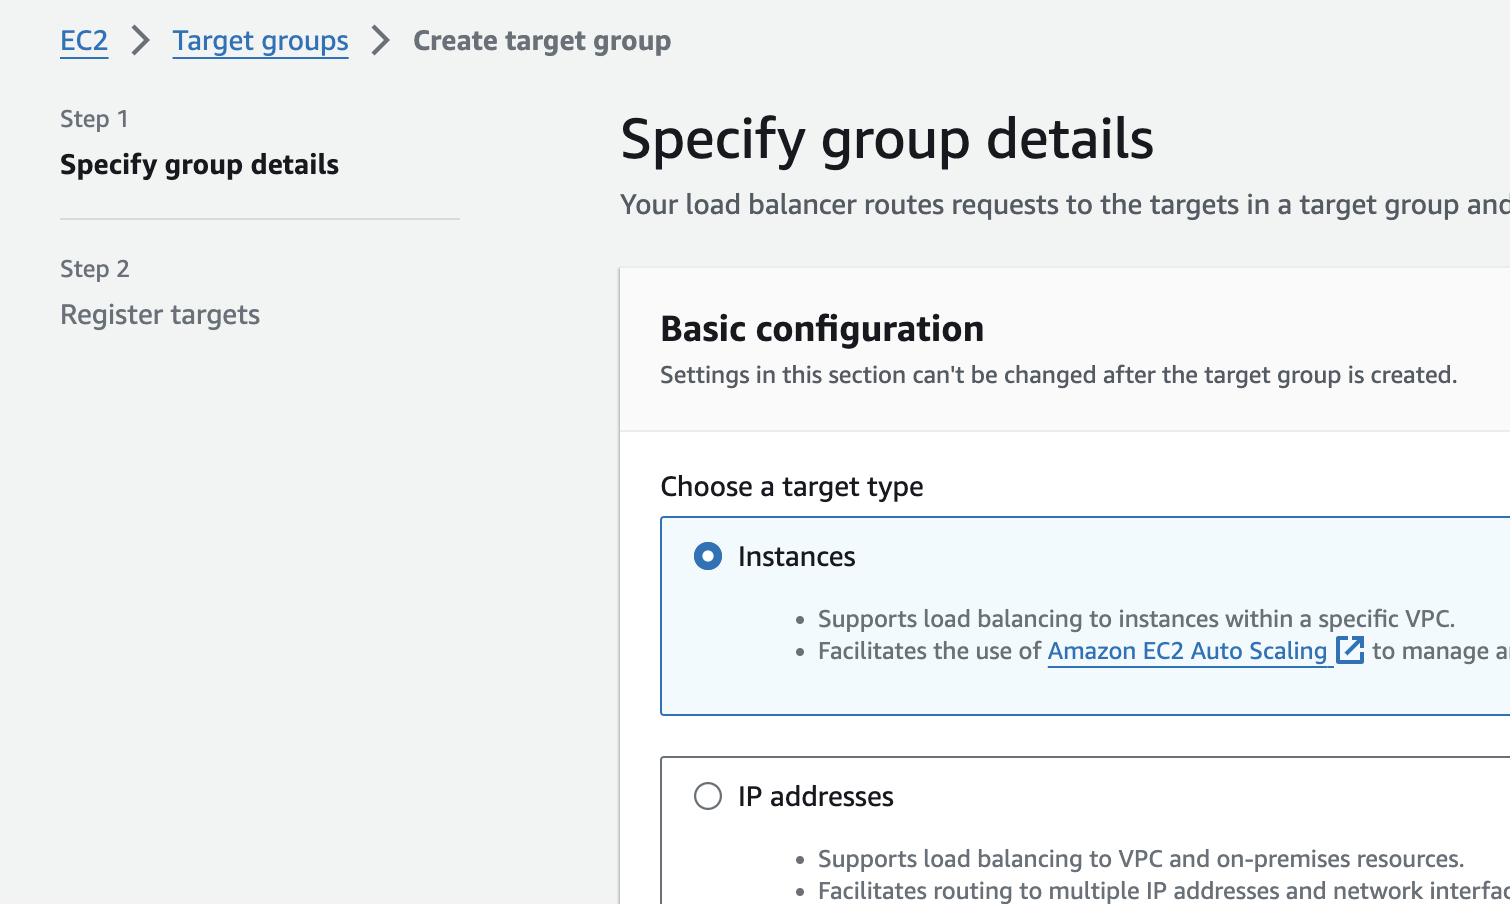Click the Instances option label text

point(796,557)
